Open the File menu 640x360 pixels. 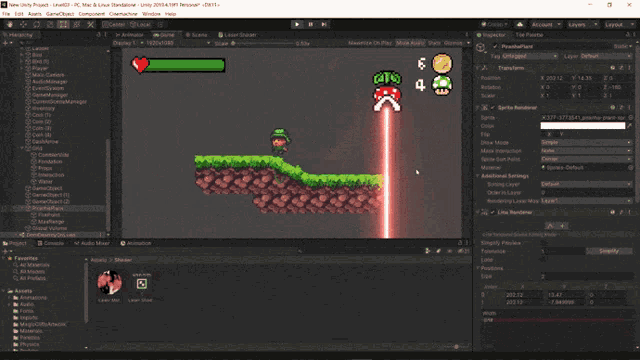[x=6, y=14]
